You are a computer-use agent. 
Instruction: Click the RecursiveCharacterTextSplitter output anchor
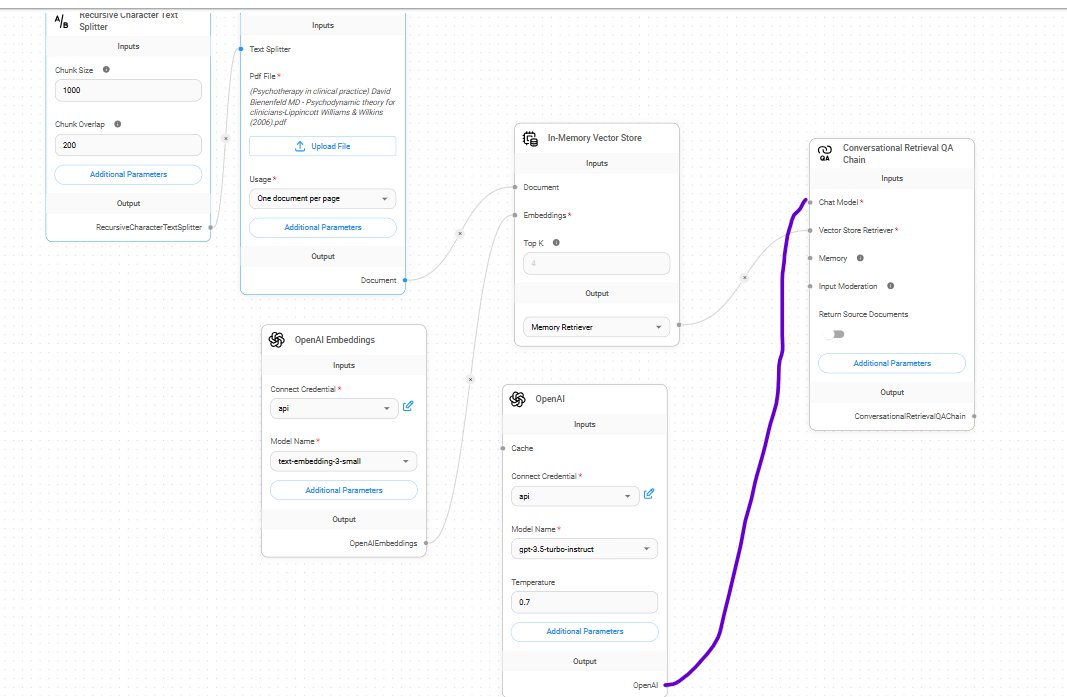[210, 227]
